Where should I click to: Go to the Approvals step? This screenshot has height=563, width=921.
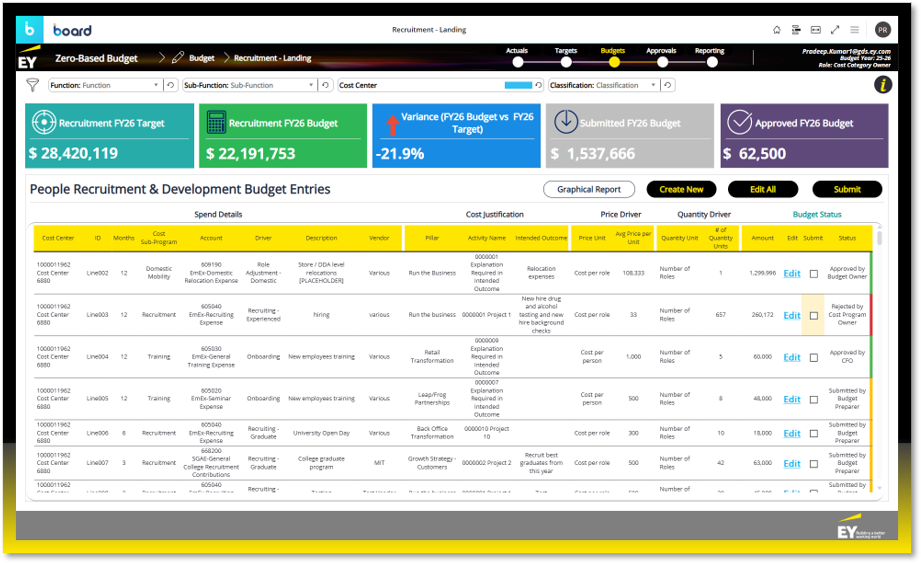(x=661, y=61)
